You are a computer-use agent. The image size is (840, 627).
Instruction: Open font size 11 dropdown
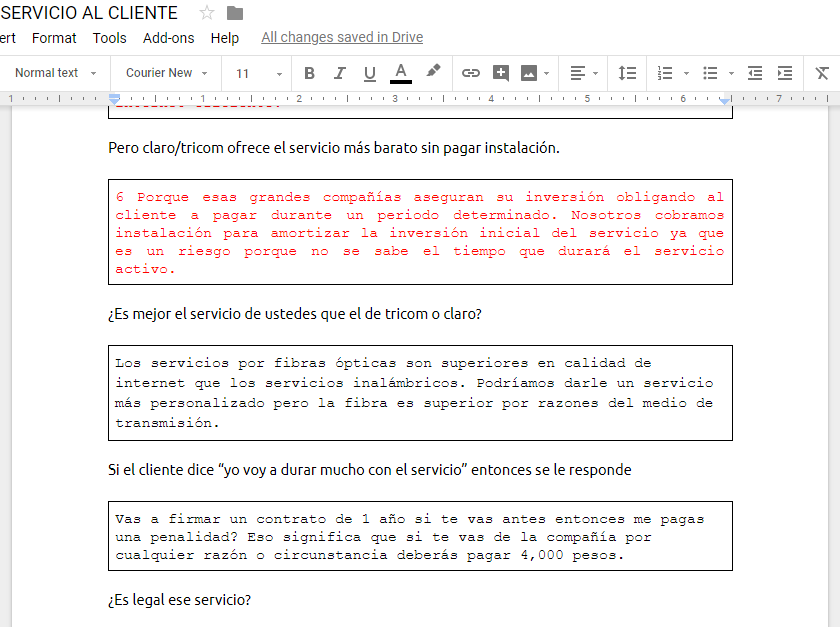click(x=258, y=73)
